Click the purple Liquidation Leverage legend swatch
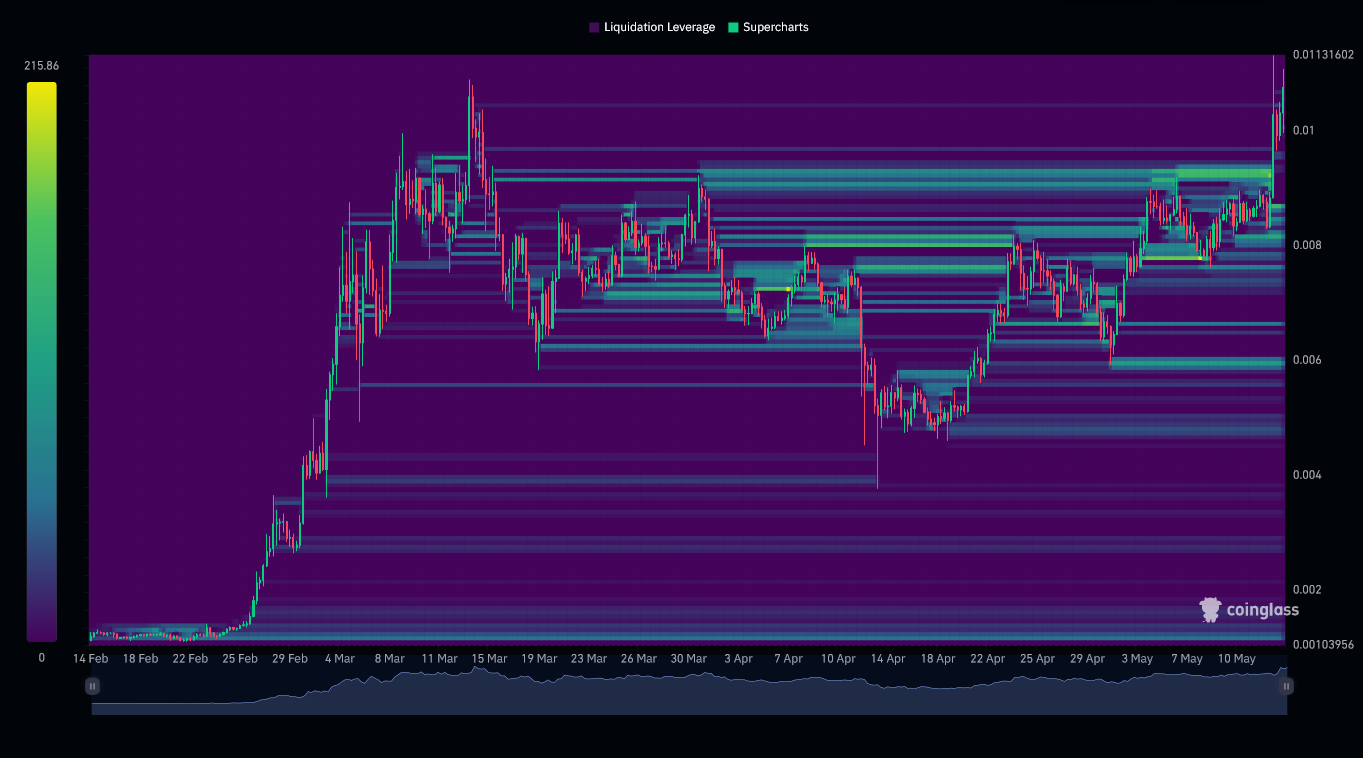 click(x=594, y=28)
